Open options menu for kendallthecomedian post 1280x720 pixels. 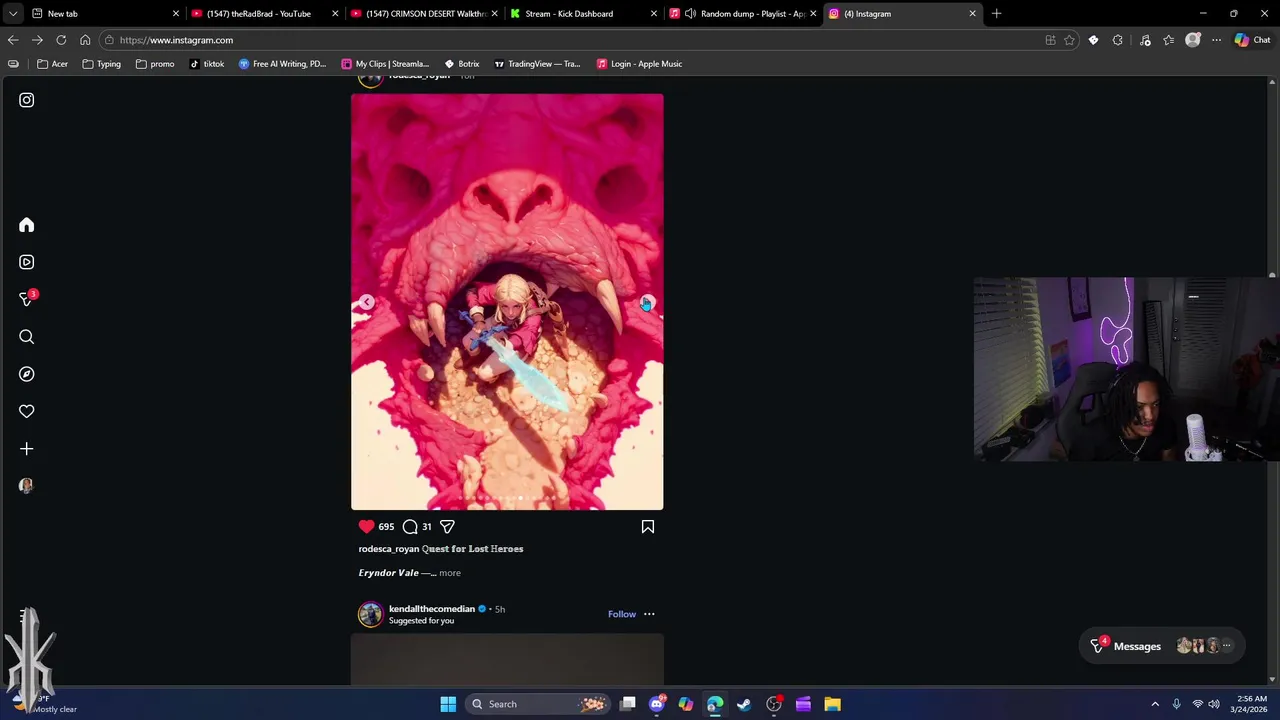pyautogui.click(x=649, y=614)
